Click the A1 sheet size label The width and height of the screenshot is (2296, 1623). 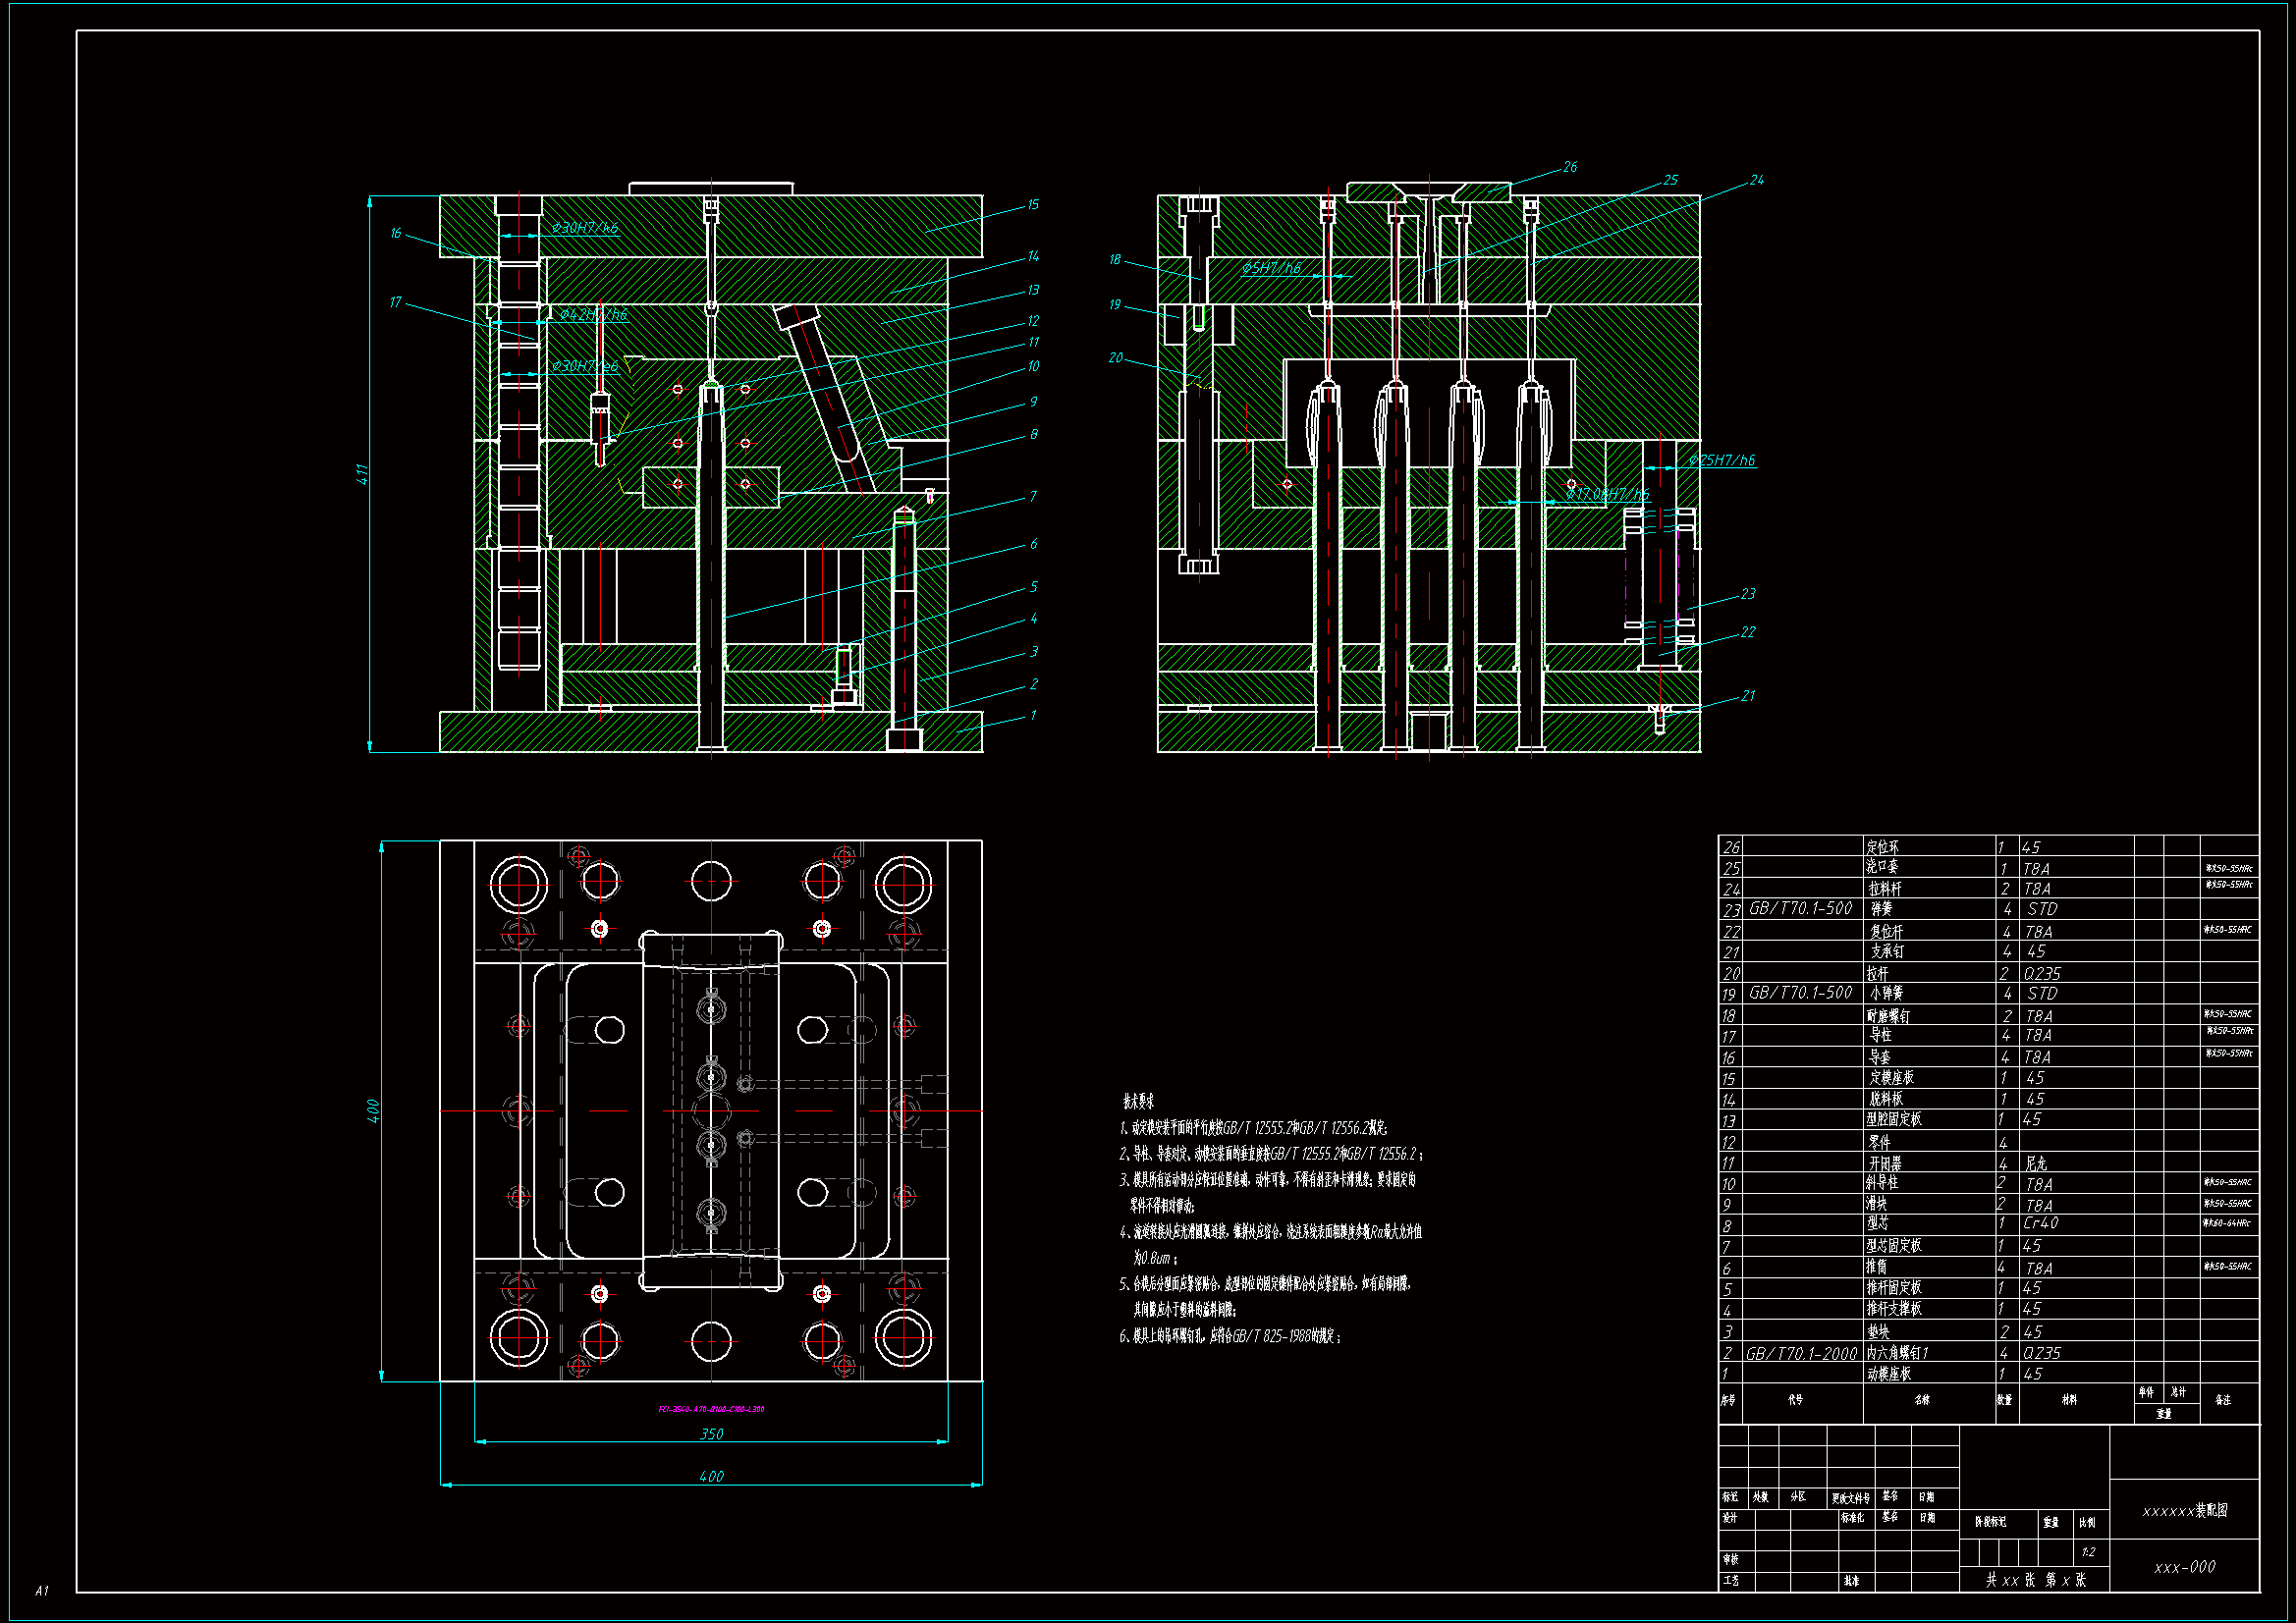tap(41, 1590)
